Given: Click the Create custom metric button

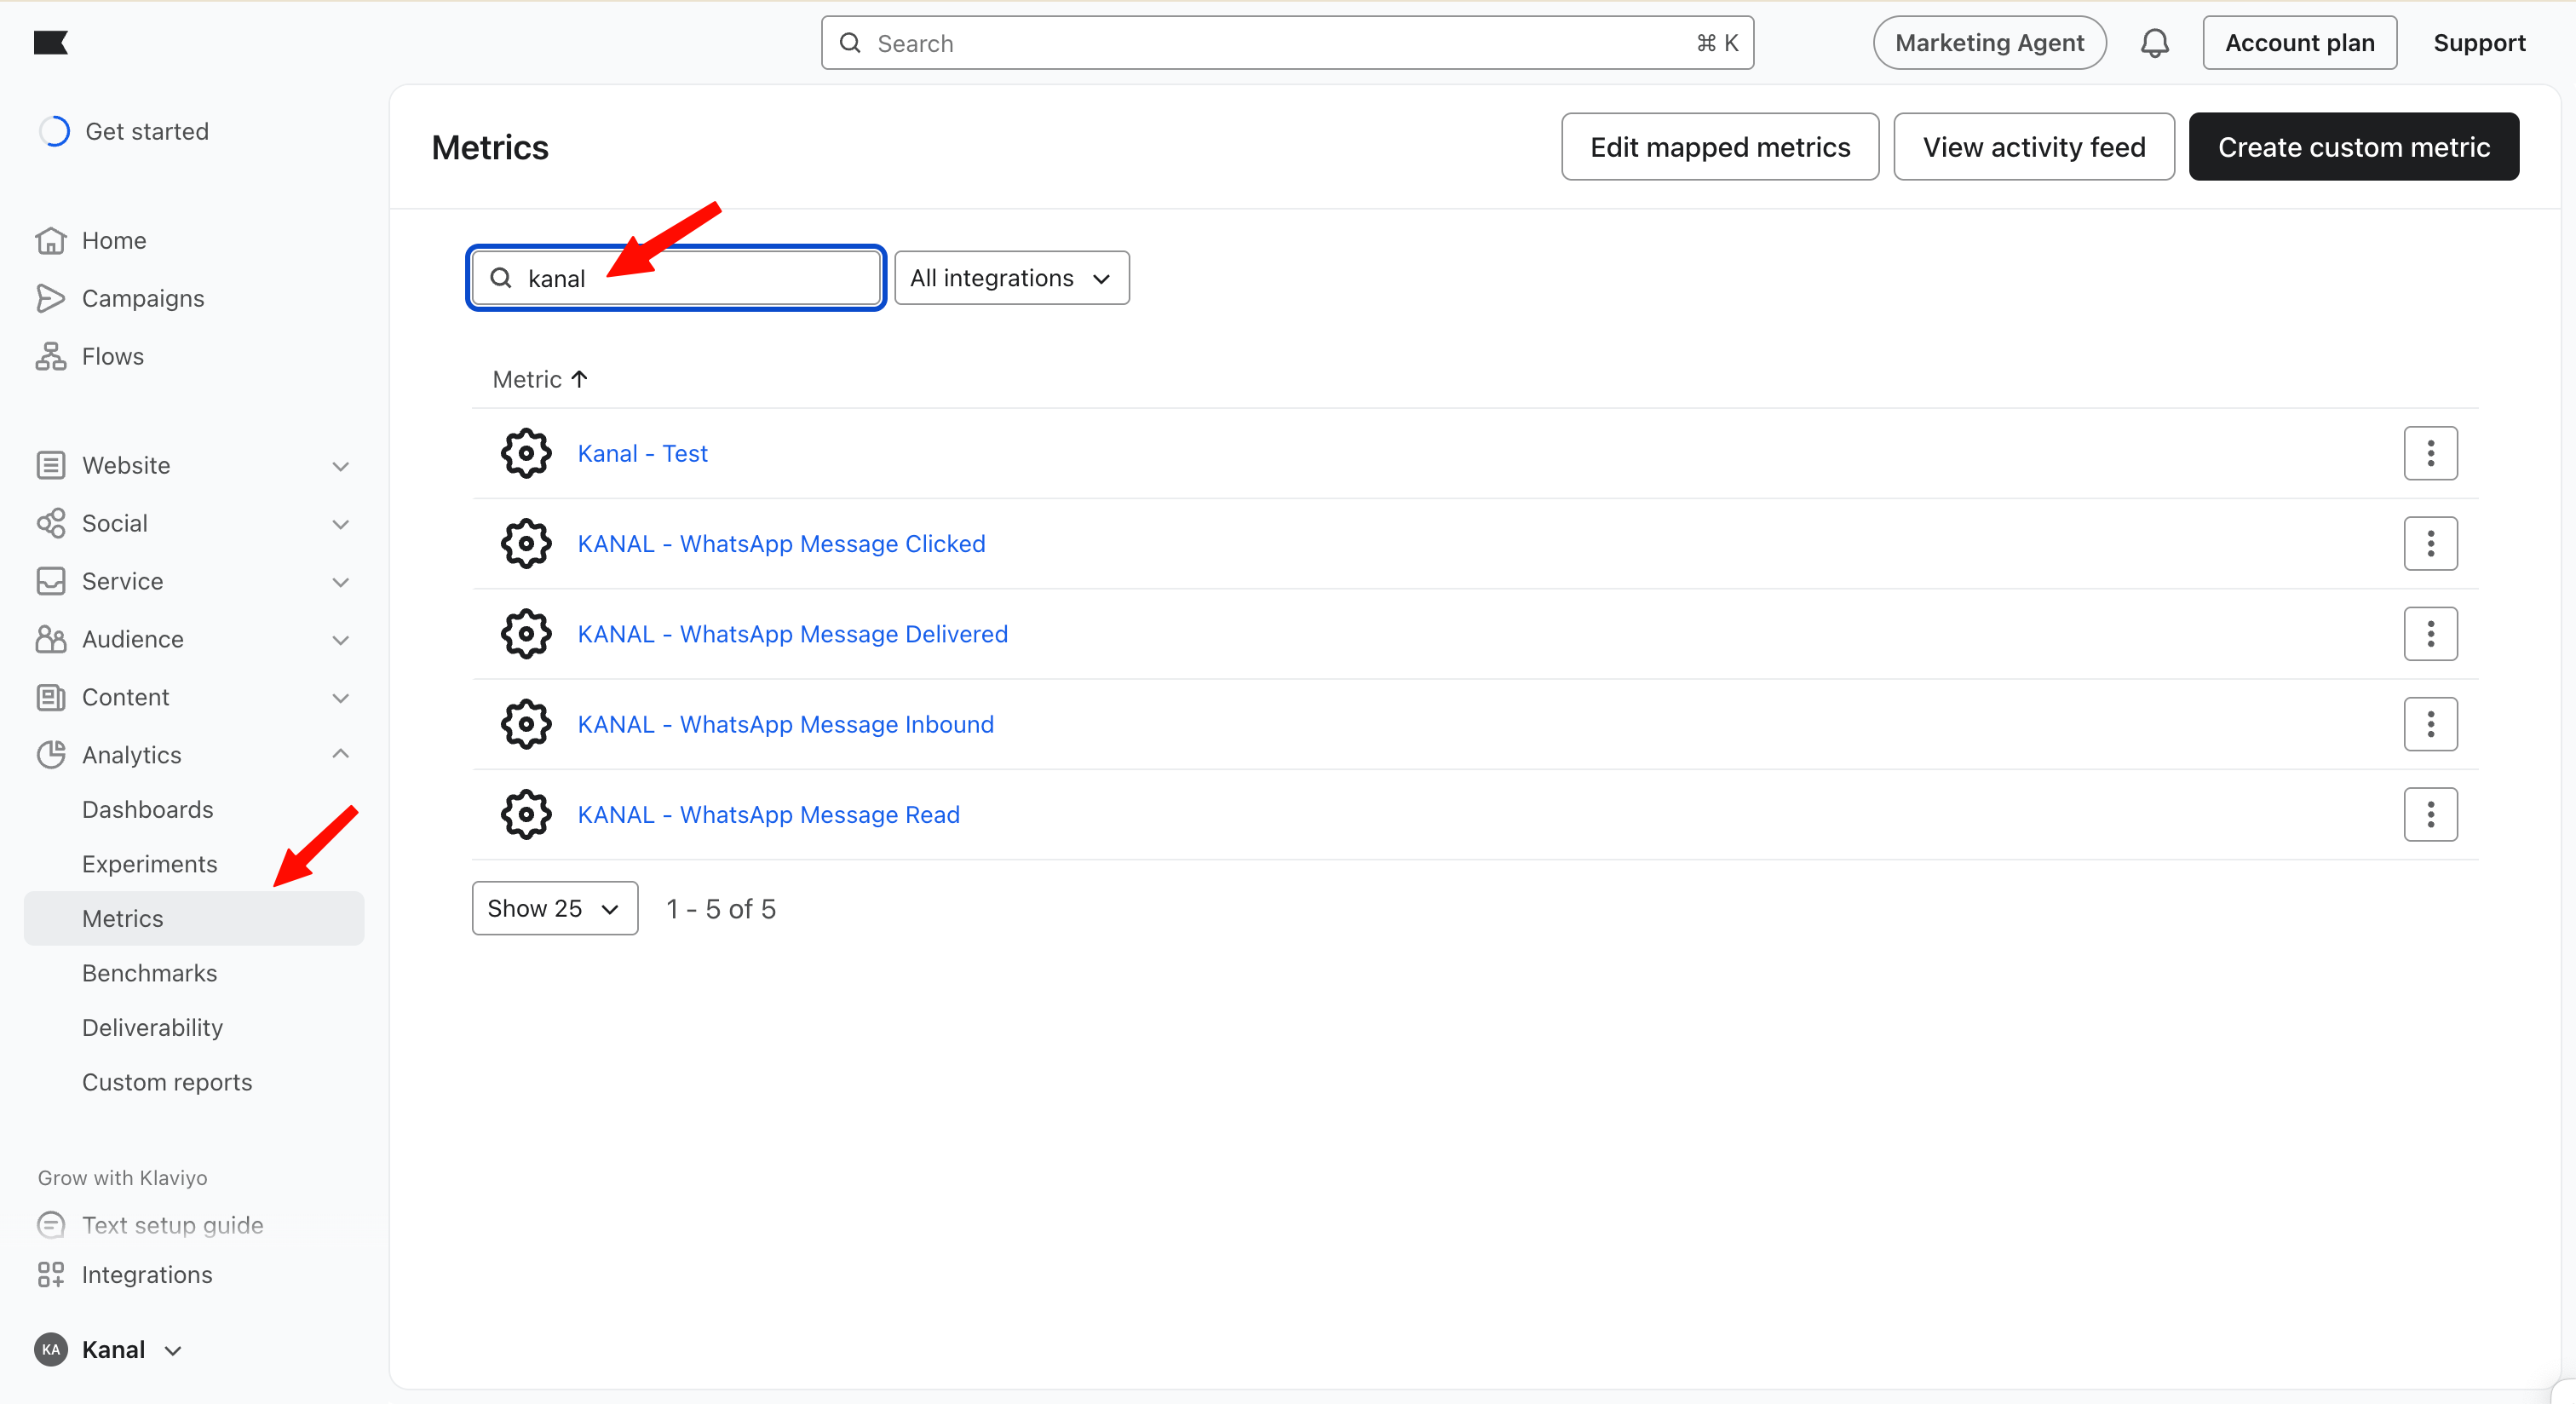Looking at the screenshot, I should click(x=2353, y=147).
